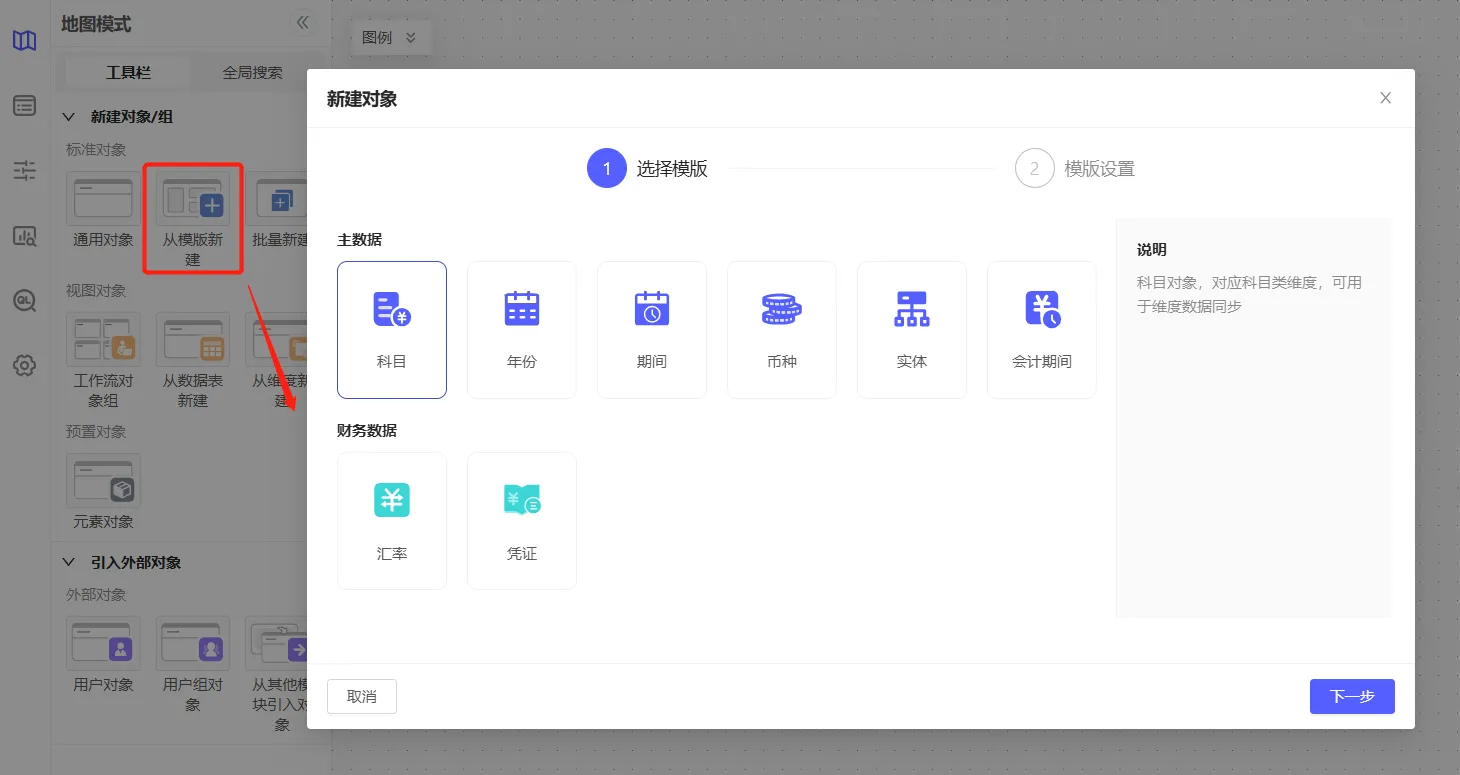The image size is (1460, 775).
Task: Open the settings gear in sidebar
Action: click(x=25, y=365)
